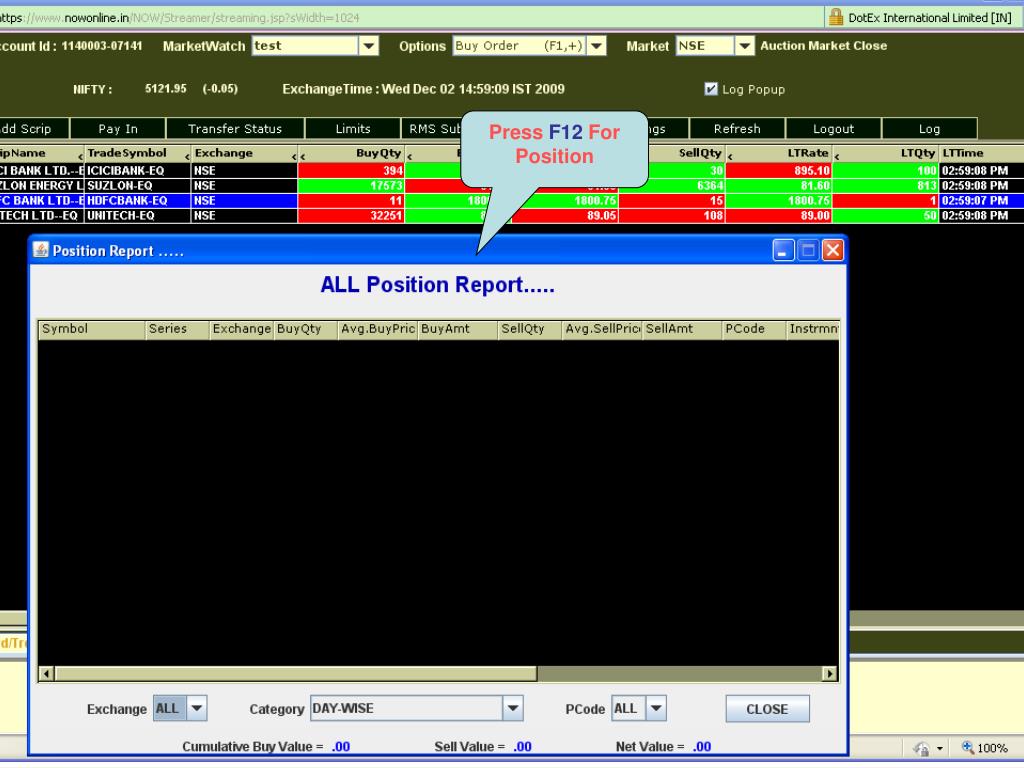Open the Limits menu item

[x=353, y=128]
